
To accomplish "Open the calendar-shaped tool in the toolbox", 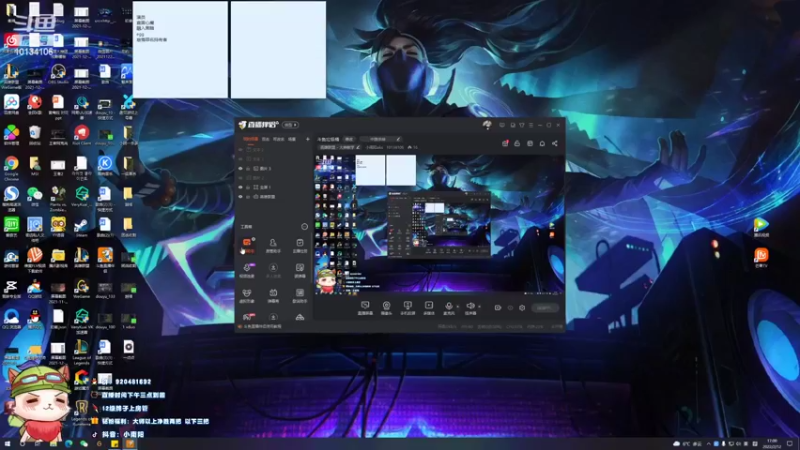I will click(x=299, y=245).
